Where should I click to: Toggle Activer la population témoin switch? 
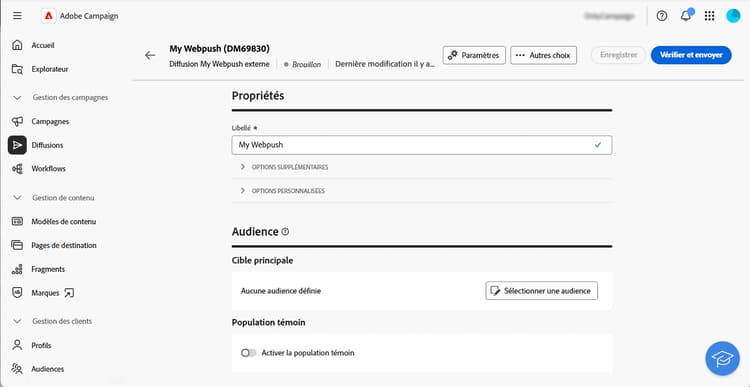[249, 353]
